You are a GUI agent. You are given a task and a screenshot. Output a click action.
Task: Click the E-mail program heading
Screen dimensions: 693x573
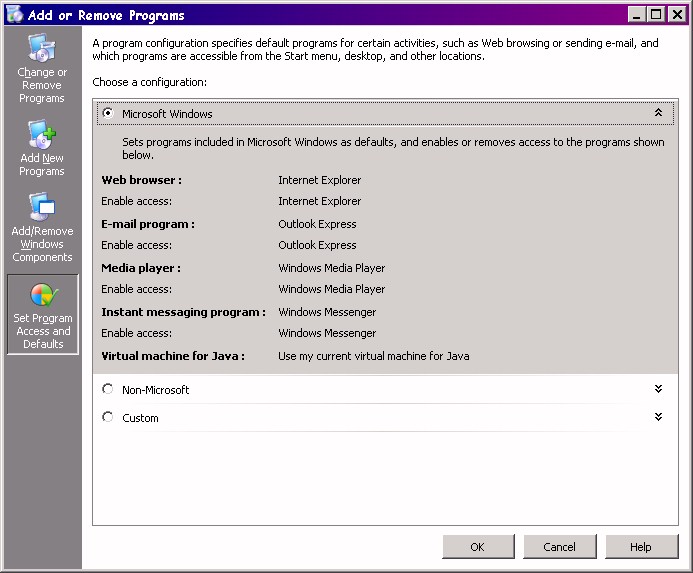[x=148, y=224]
